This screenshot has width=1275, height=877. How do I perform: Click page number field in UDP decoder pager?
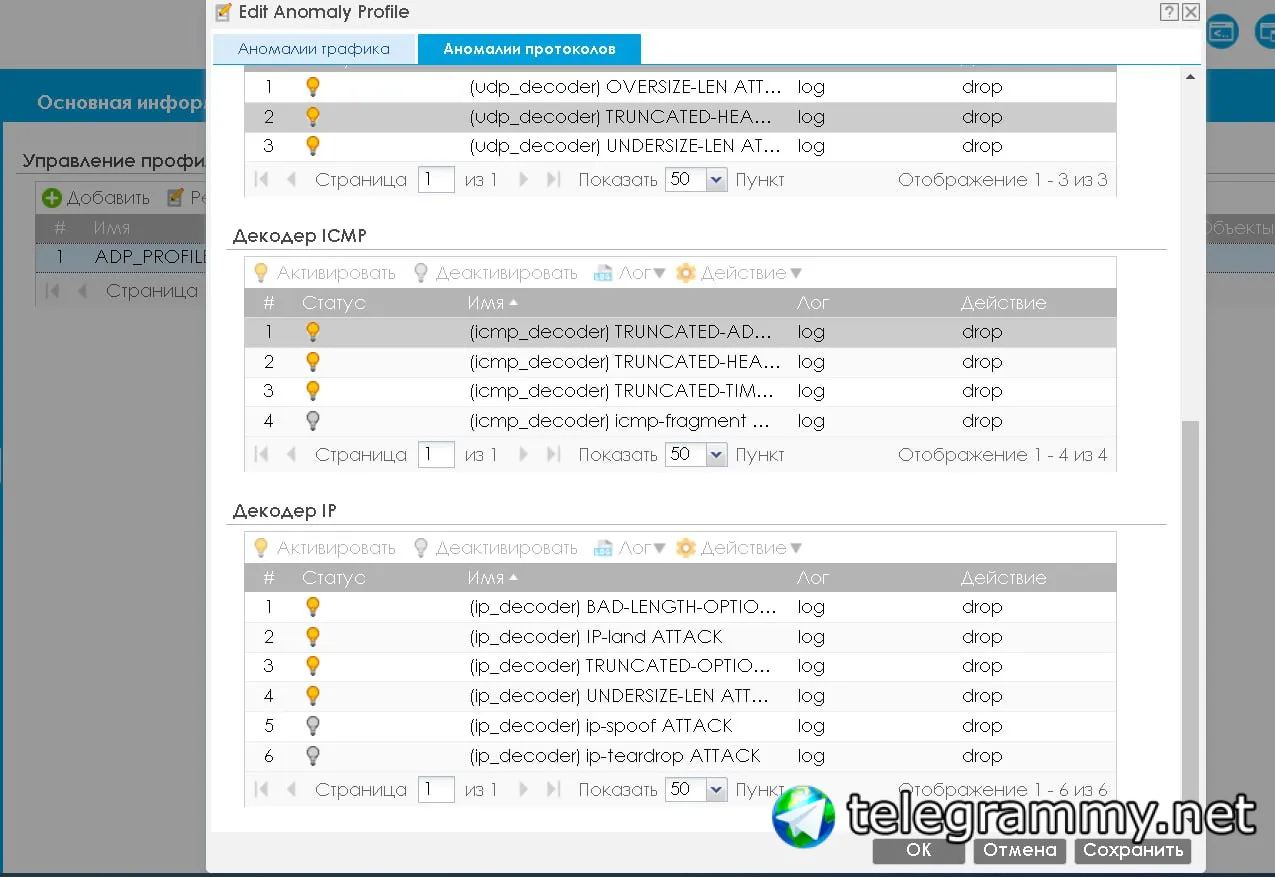[436, 180]
